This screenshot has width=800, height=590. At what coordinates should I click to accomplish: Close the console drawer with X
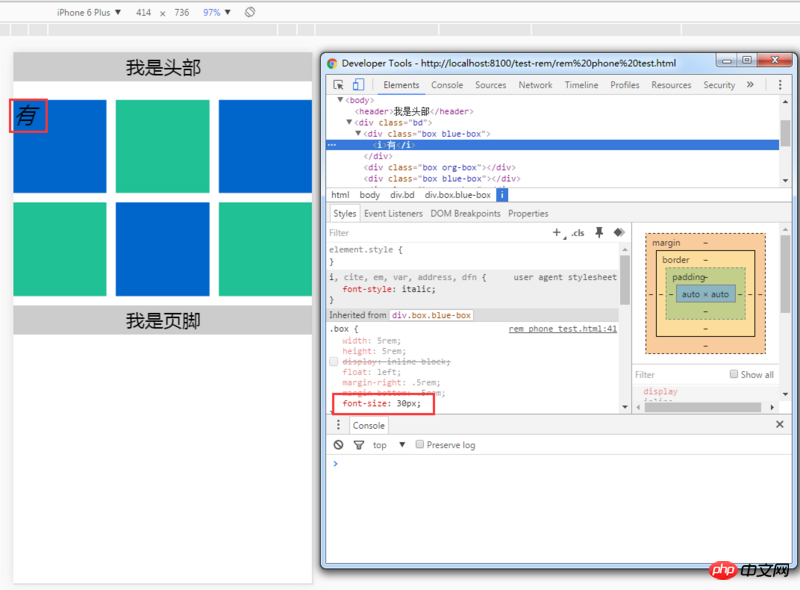click(780, 425)
